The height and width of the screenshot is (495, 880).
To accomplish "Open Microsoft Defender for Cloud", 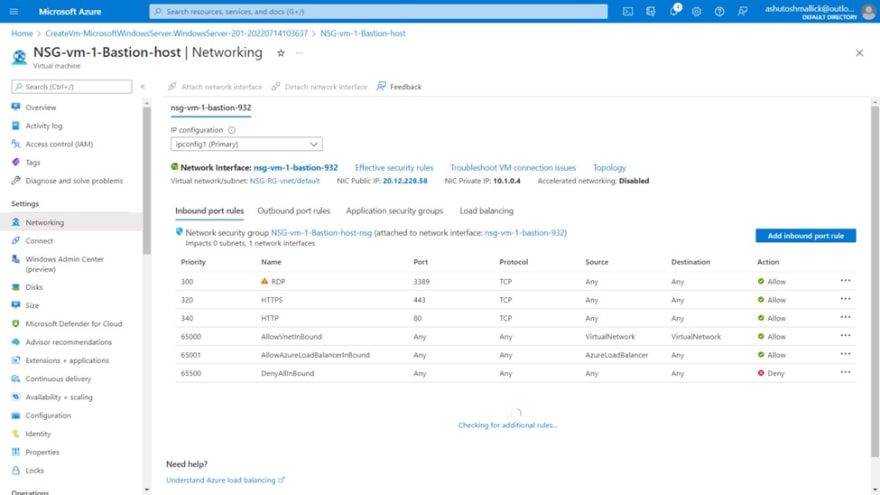I will pyautogui.click(x=74, y=324).
